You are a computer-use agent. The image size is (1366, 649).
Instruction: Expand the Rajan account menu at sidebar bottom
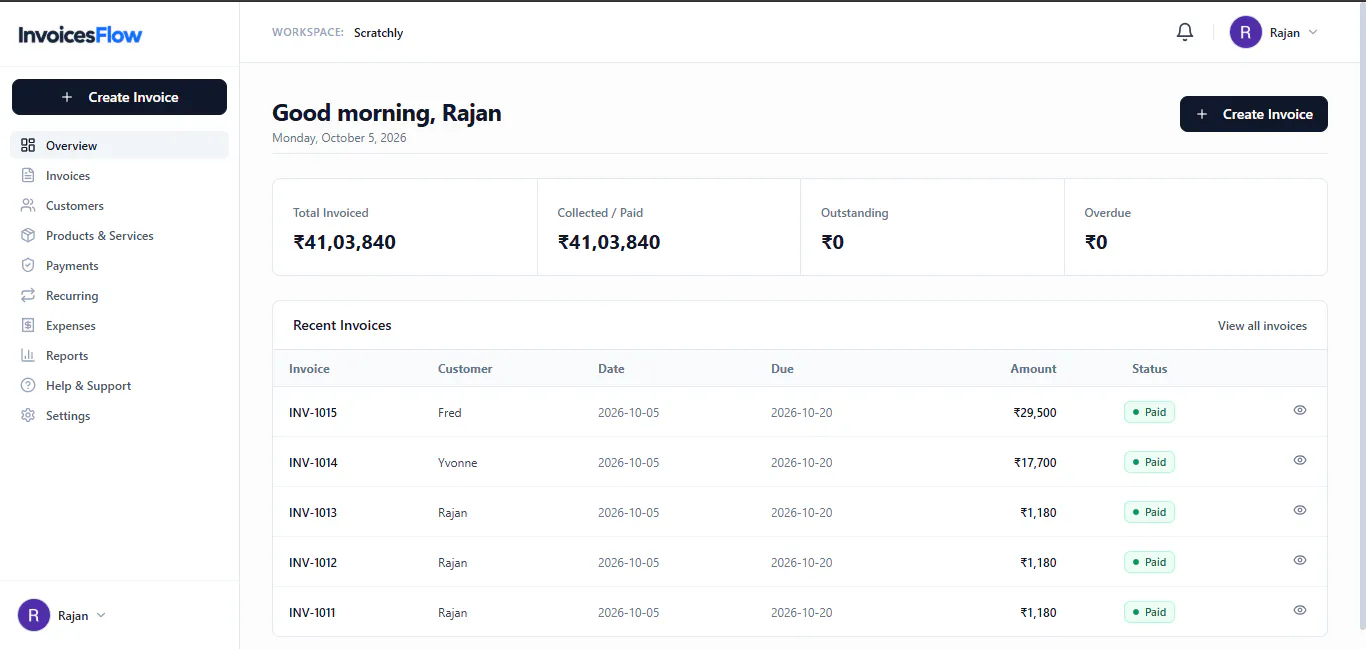click(x=62, y=615)
